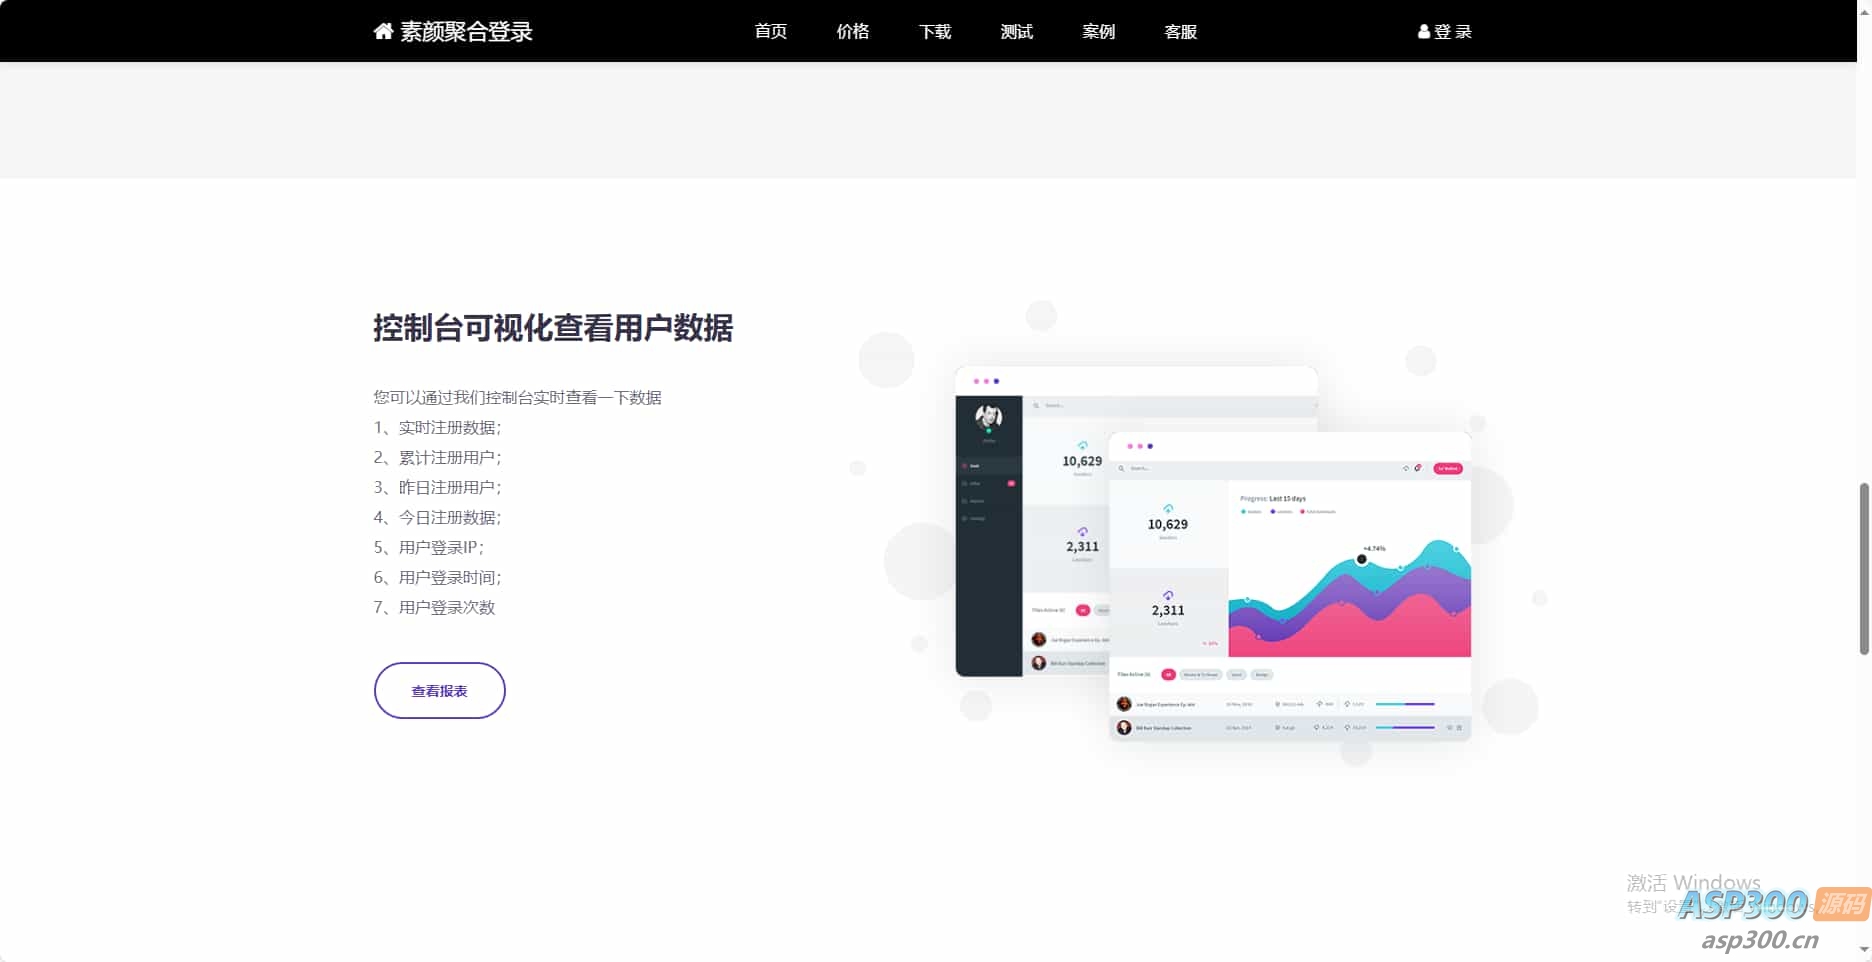Click the pink notification icon in dashboard toolbar
1872x962 pixels.
click(1416, 468)
